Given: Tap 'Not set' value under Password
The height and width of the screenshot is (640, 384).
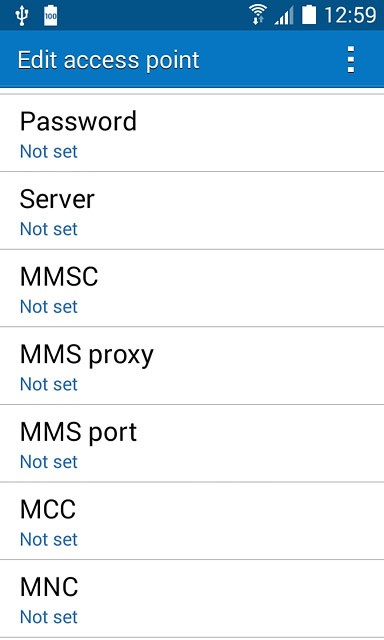Looking at the screenshot, I should [49, 152].
